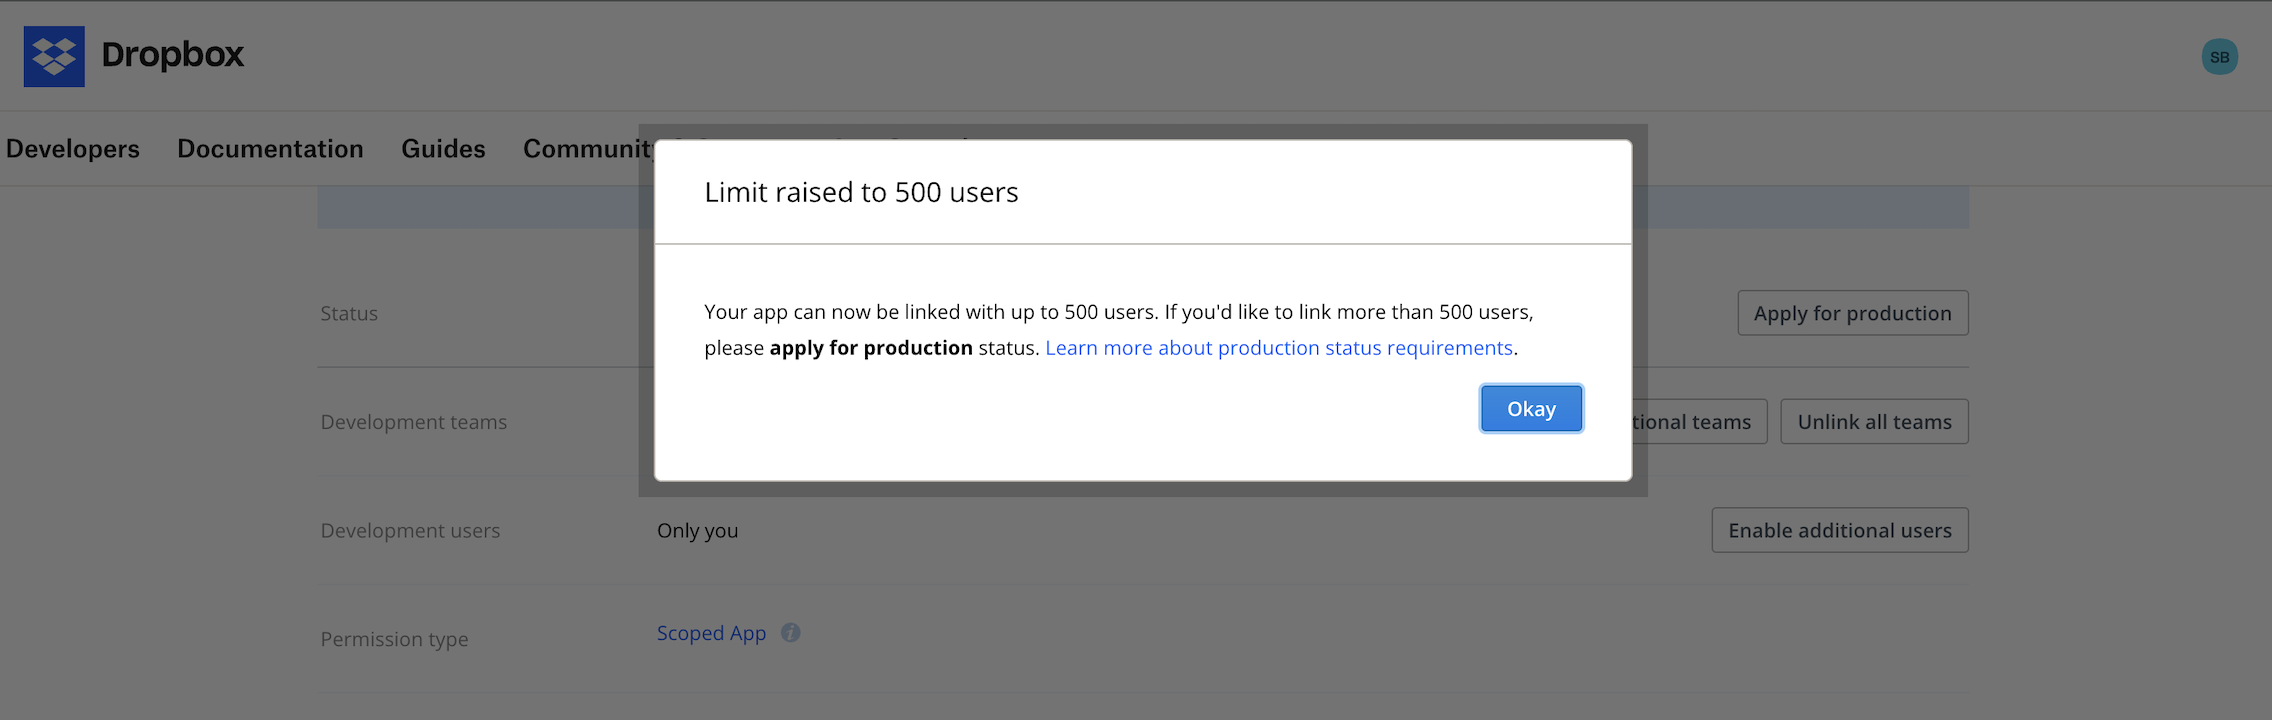Click the Dropbox wordmark text
Screen dimensions: 2272x720
click(173, 55)
